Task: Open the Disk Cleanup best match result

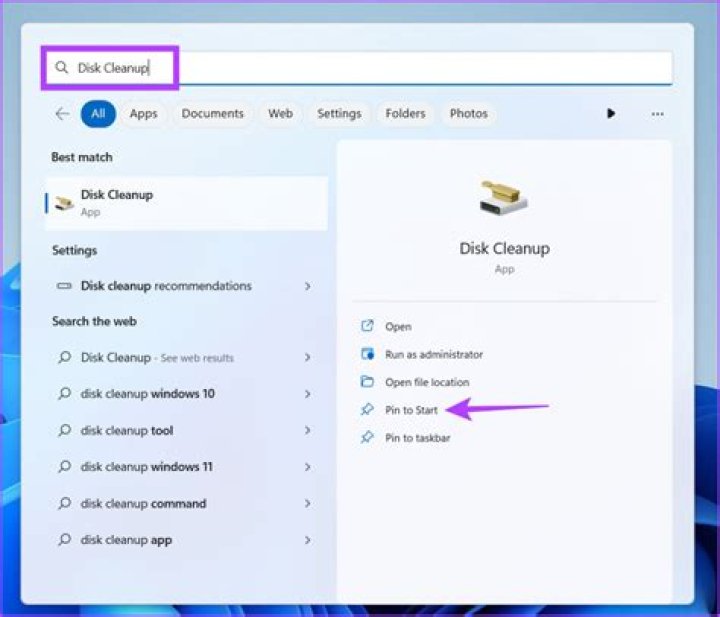Action: coord(187,203)
